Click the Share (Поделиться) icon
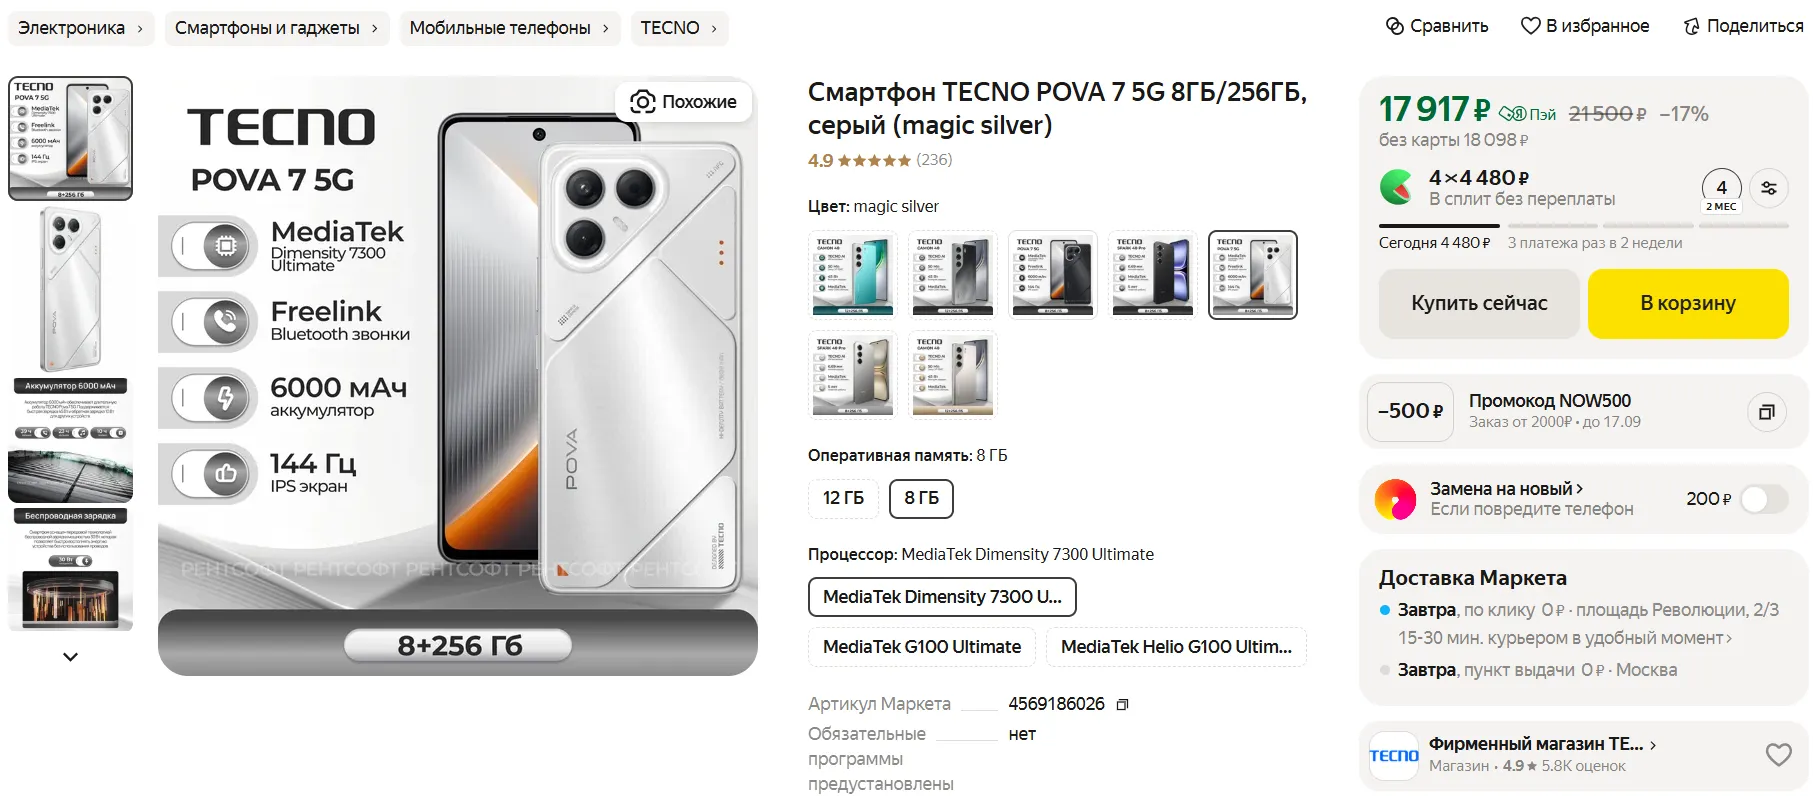This screenshot has width=1815, height=796. [1691, 27]
